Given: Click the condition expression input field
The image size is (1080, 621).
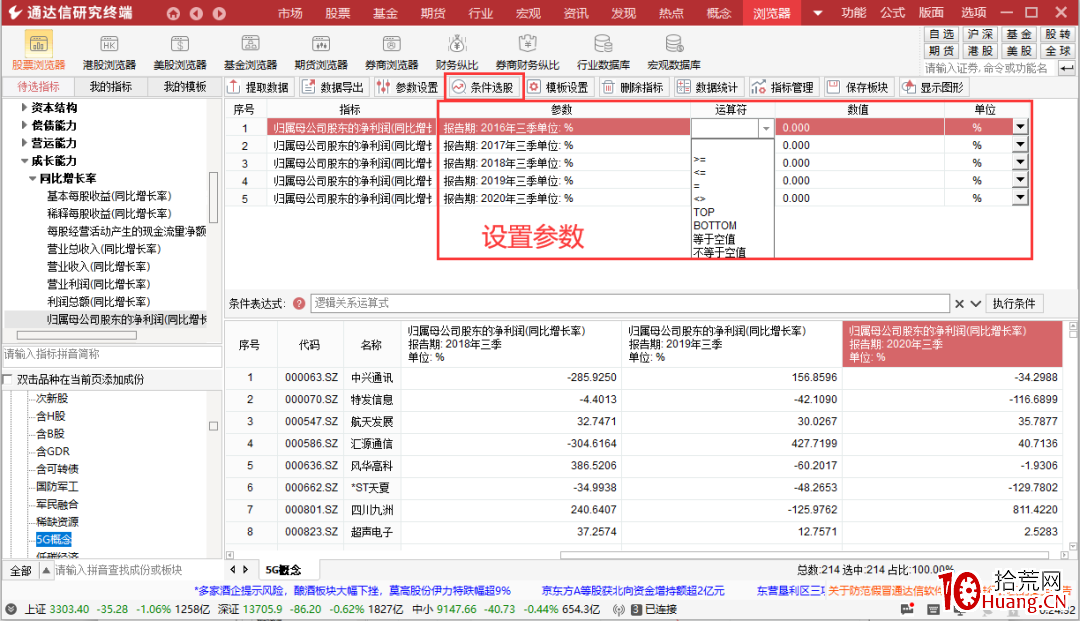Looking at the screenshot, I should pyautogui.click(x=630, y=304).
